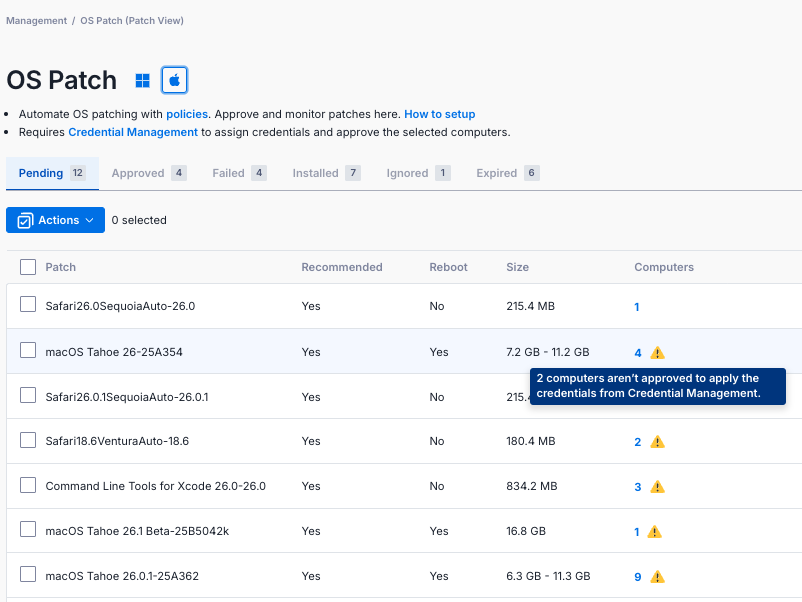The image size is (802, 602).
Task: Open computer count 1 for macOS Tahoe 26.1 Beta
Action: point(637,532)
